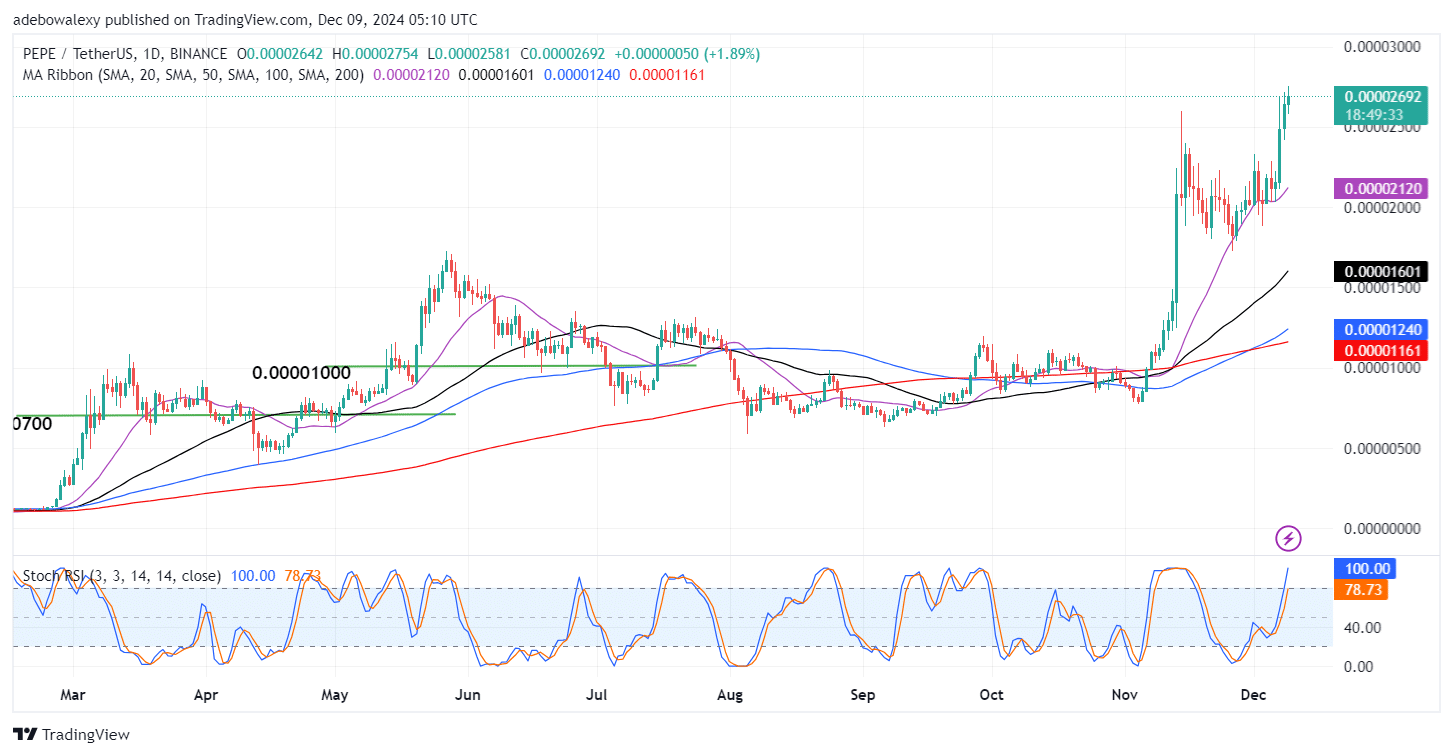Image resolution: width=1453 pixels, height=756 pixels.
Task: Click the Dec label on time axis
Action: click(x=1254, y=693)
